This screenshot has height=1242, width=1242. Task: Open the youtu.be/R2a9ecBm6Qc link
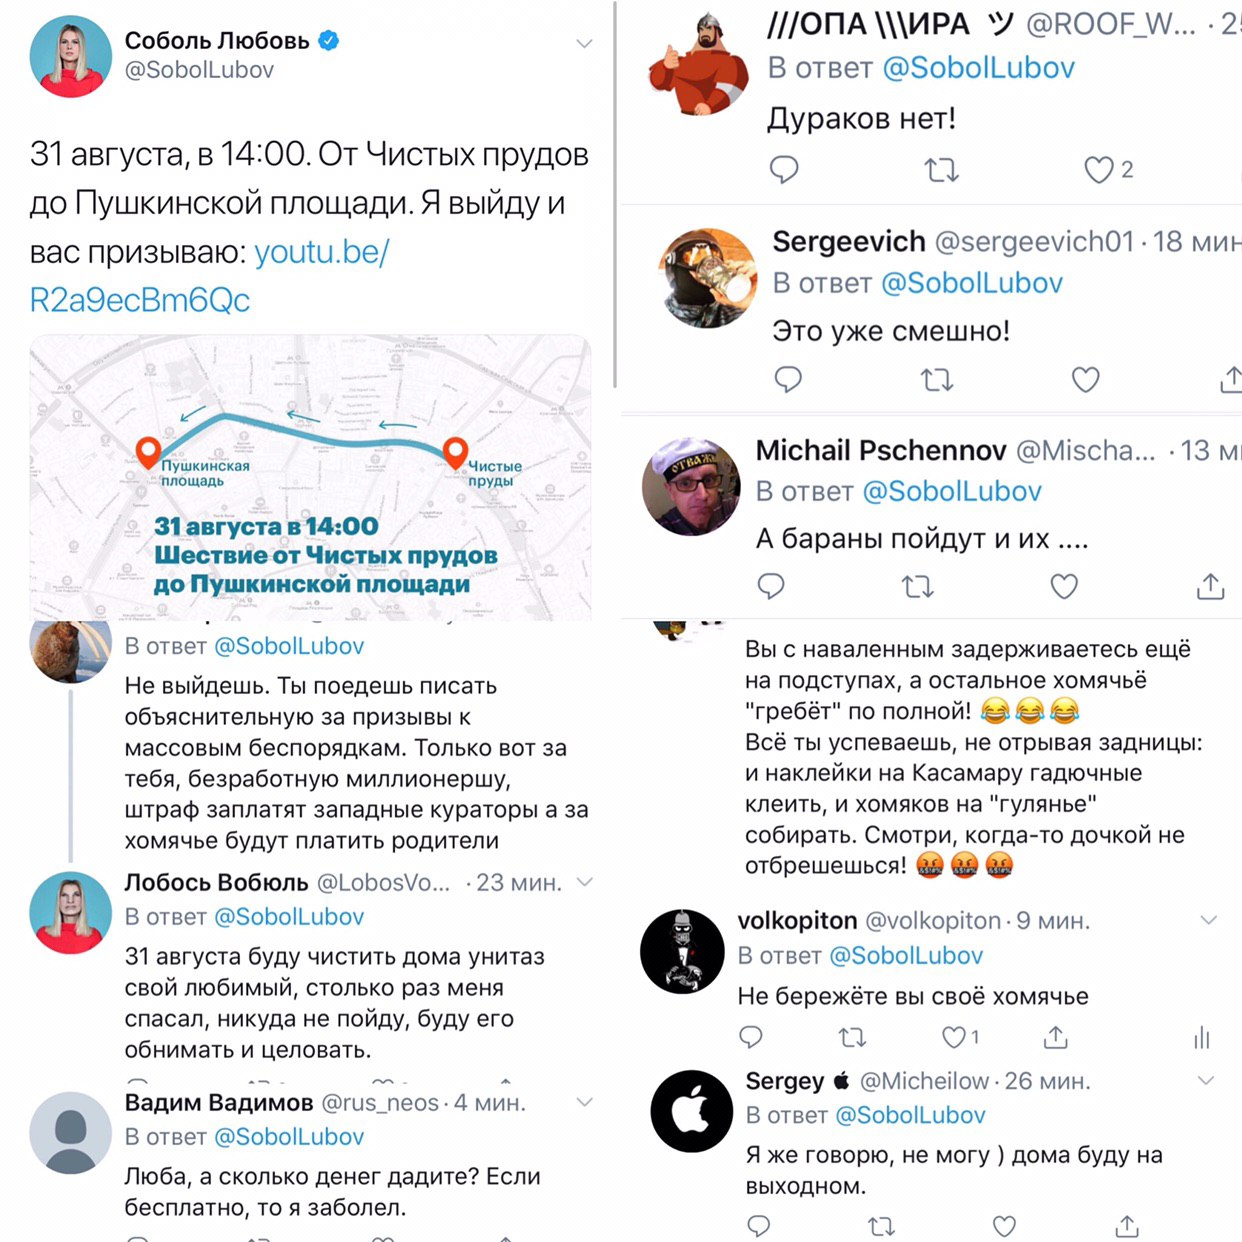210,276
